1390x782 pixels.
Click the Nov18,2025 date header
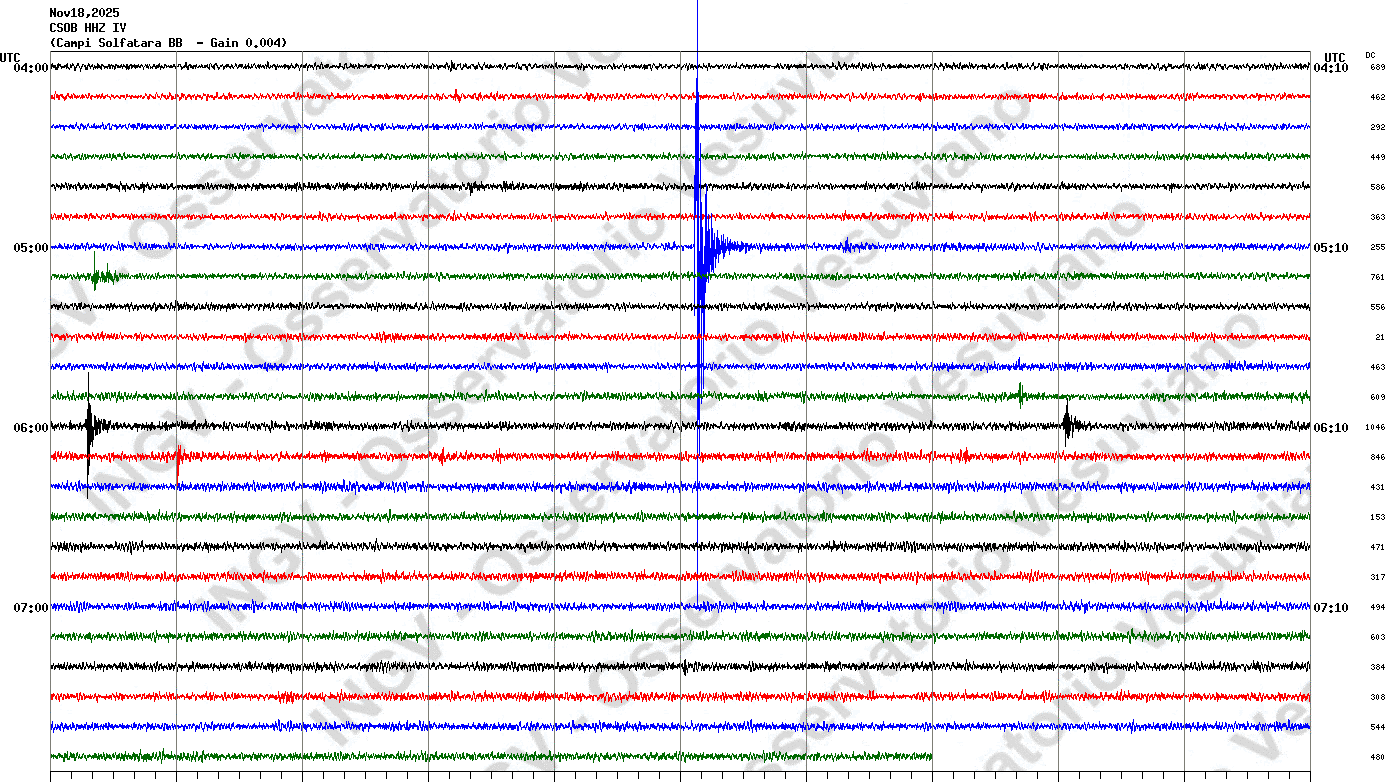[x=84, y=13]
